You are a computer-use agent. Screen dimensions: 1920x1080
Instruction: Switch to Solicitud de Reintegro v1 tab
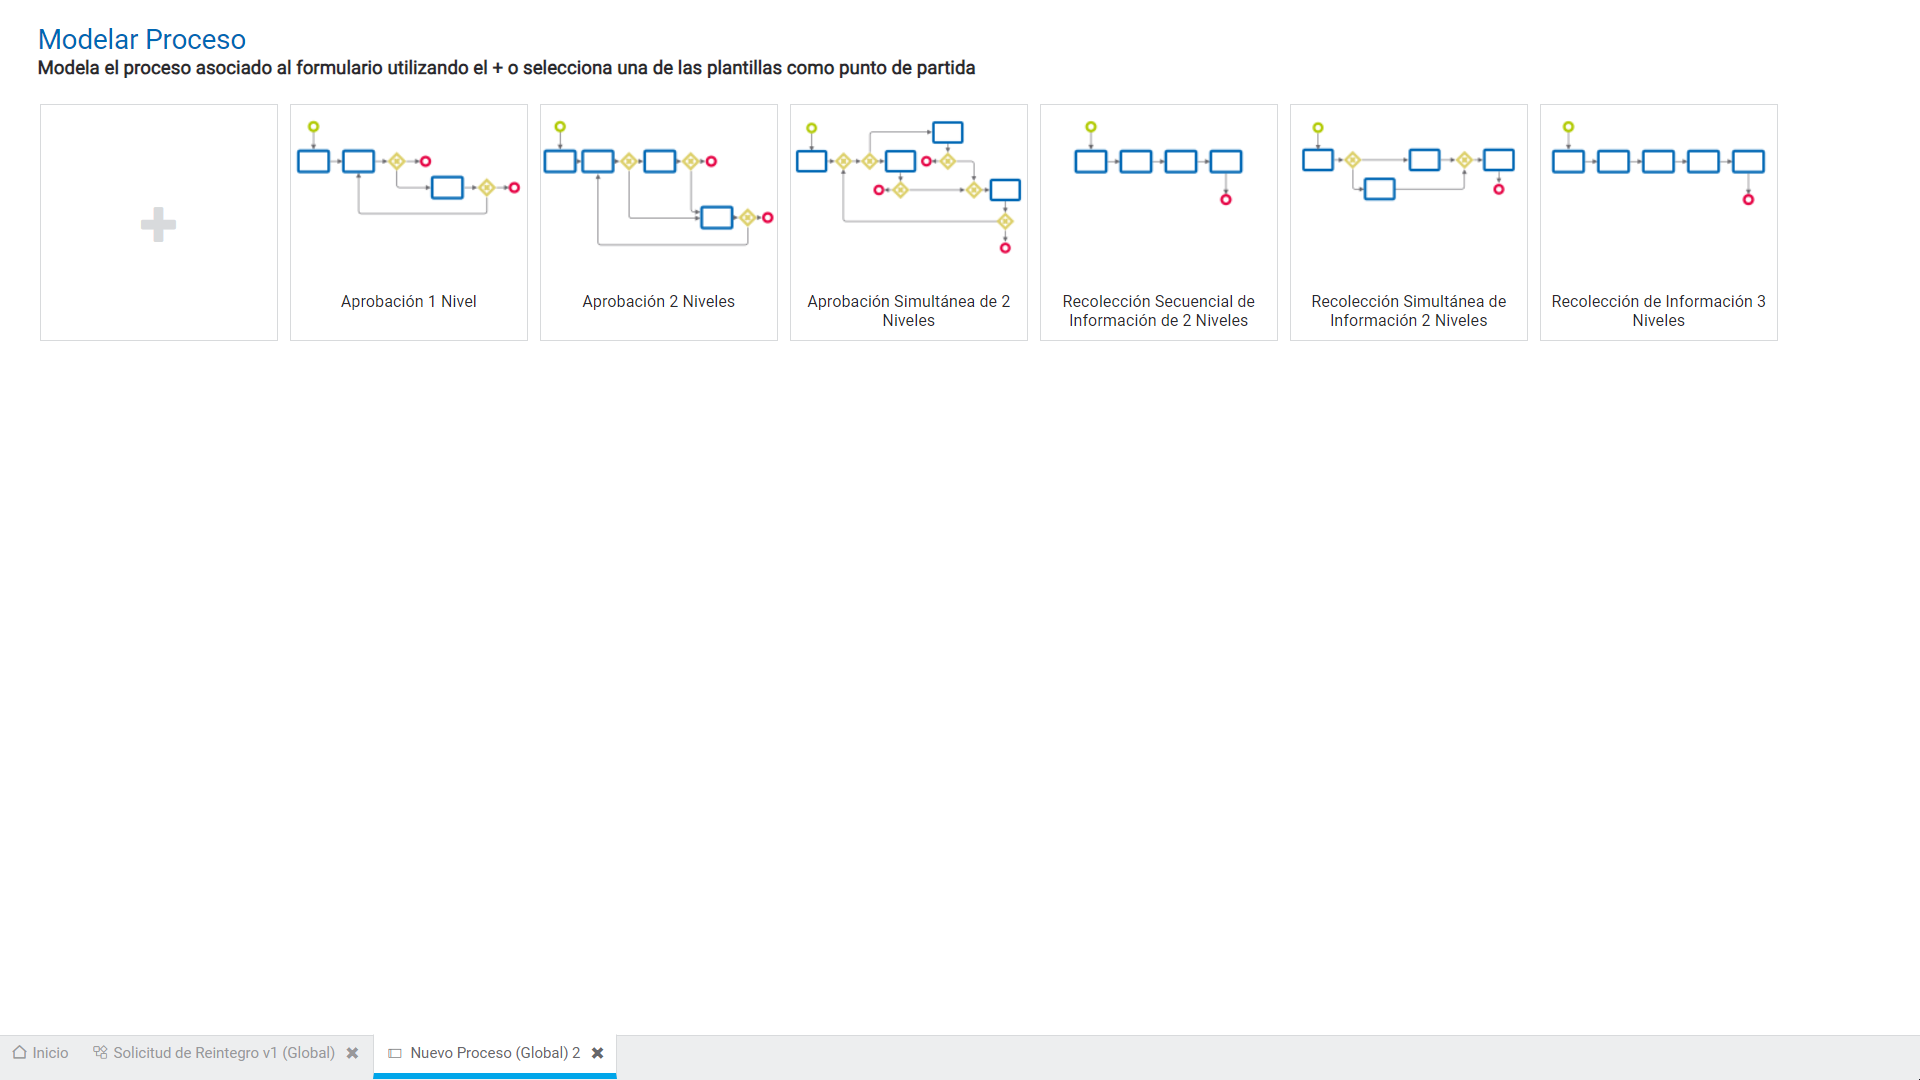(x=224, y=1053)
